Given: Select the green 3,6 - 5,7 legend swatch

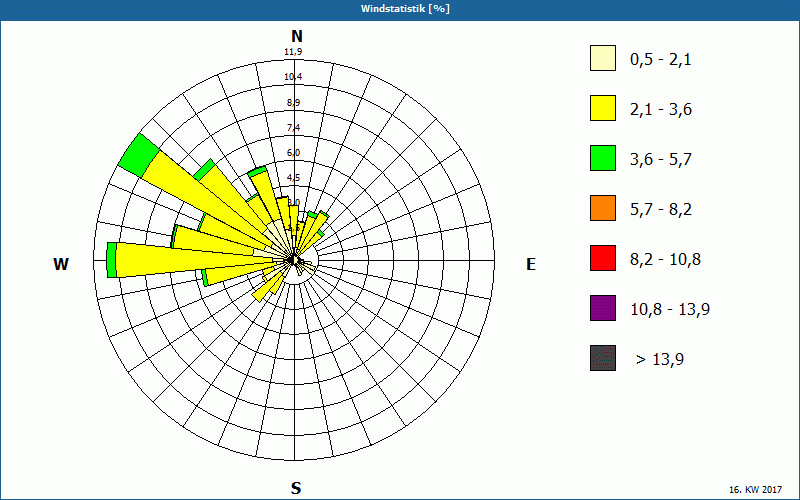Looking at the screenshot, I should [x=603, y=158].
